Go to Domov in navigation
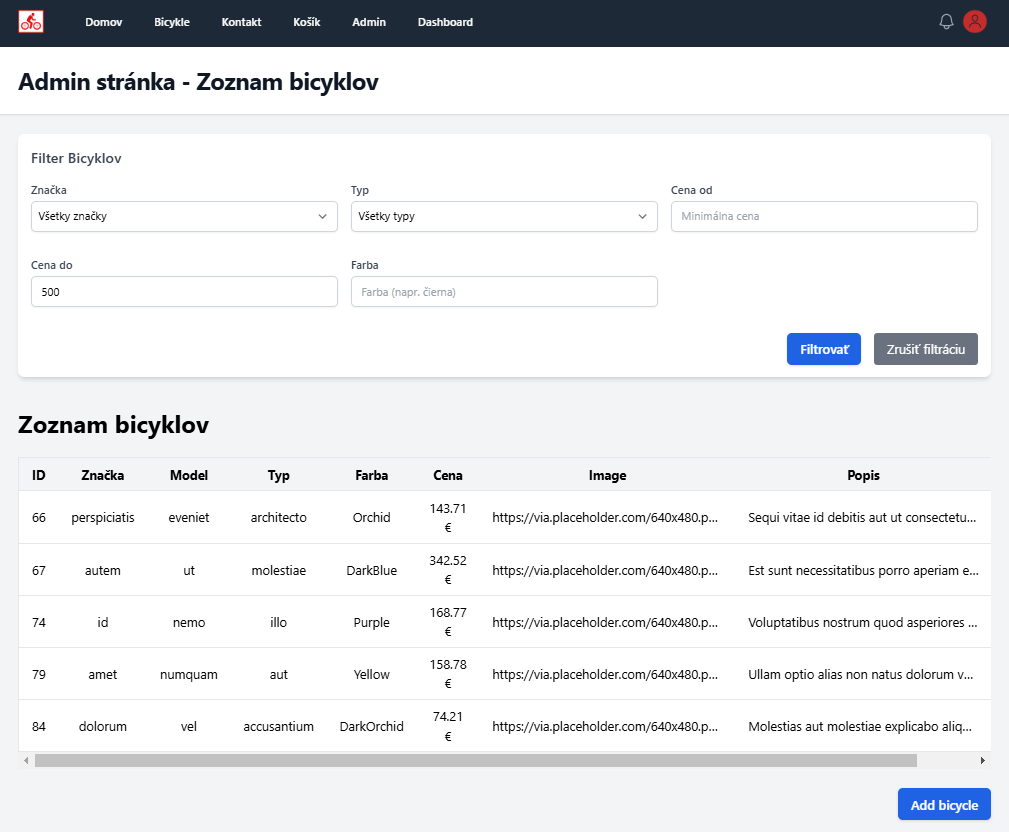1009x832 pixels. tap(104, 22)
